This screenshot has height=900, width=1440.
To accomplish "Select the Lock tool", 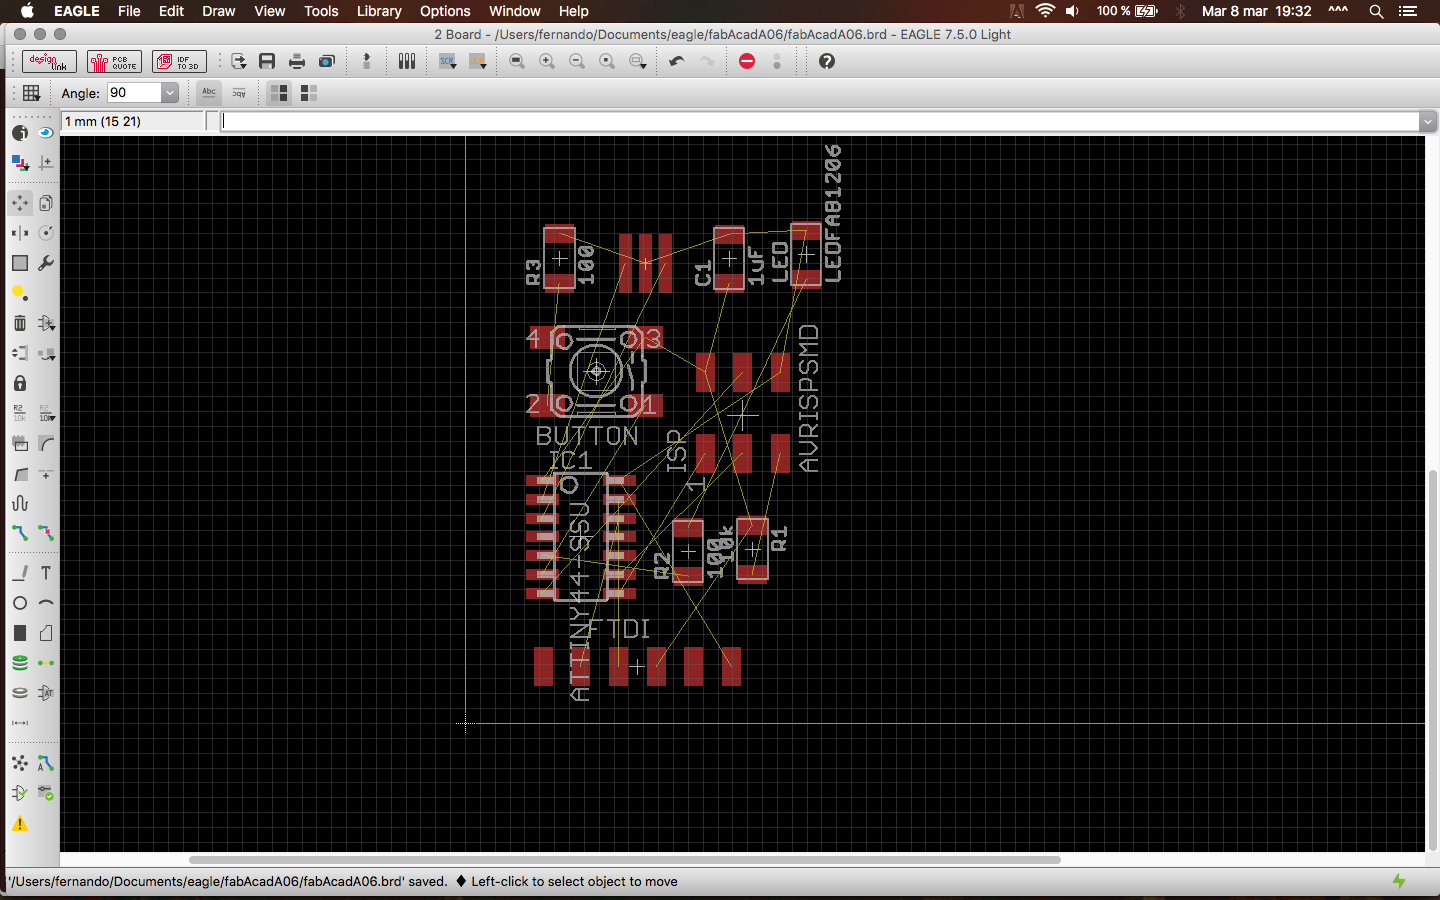I will (x=20, y=383).
